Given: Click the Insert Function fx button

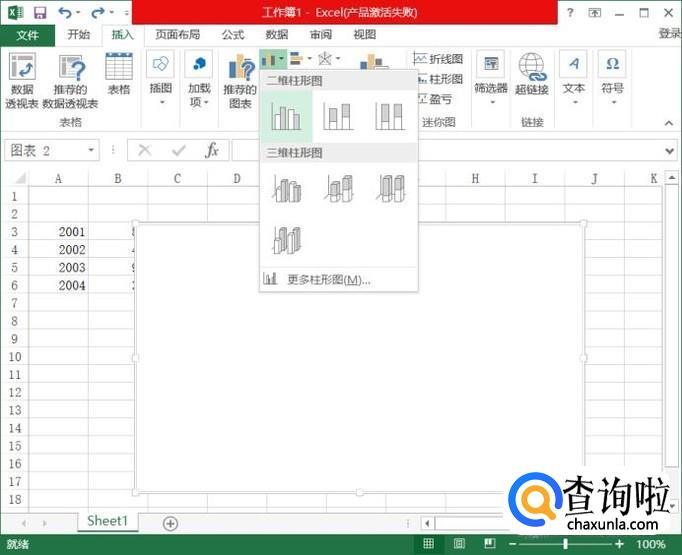Looking at the screenshot, I should [x=212, y=150].
